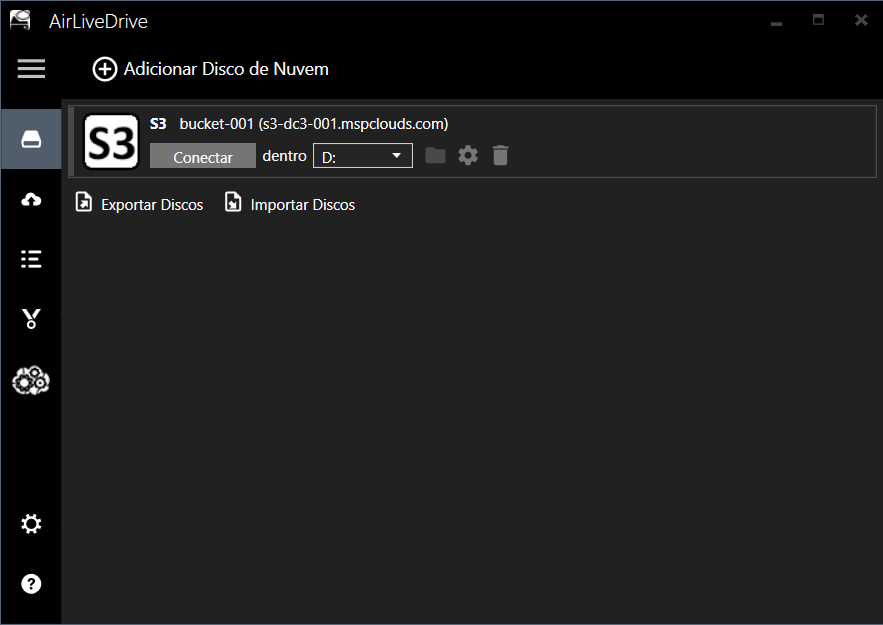Screen dimensions: 883x625
Task: Open S3 disk settings gear icon
Action: pos(468,155)
